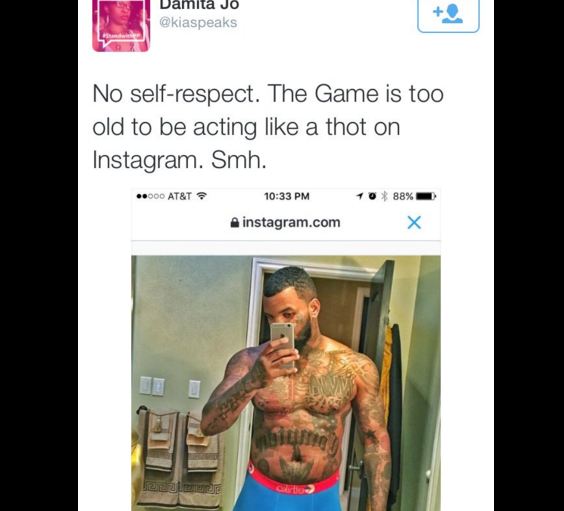Click the gold phone in the selfie
The width and height of the screenshot is (564, 511).
[x=283, y=343]
